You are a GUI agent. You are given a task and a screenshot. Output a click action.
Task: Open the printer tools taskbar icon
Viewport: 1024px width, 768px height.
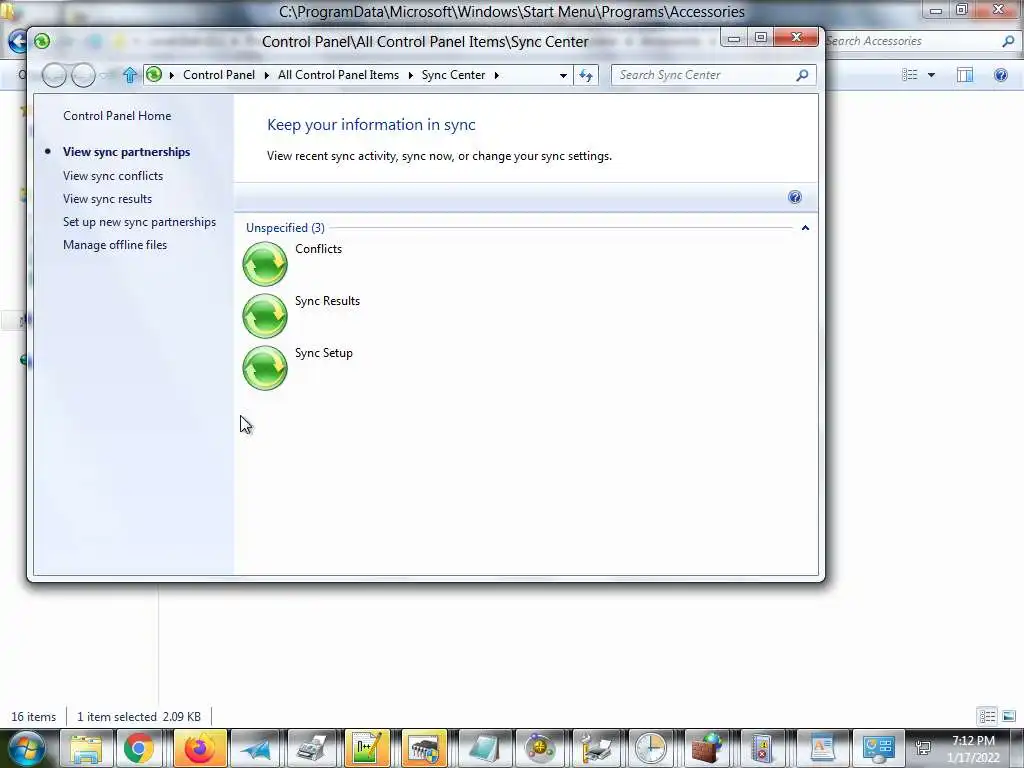(x=596, y=748)
